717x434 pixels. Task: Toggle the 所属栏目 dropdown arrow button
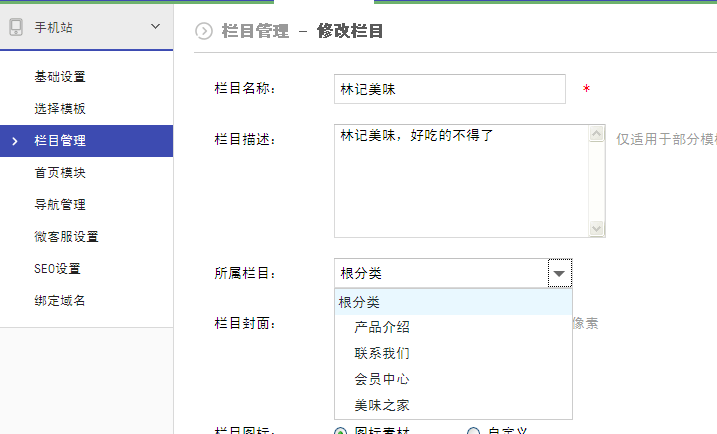(x=559, y=273)
